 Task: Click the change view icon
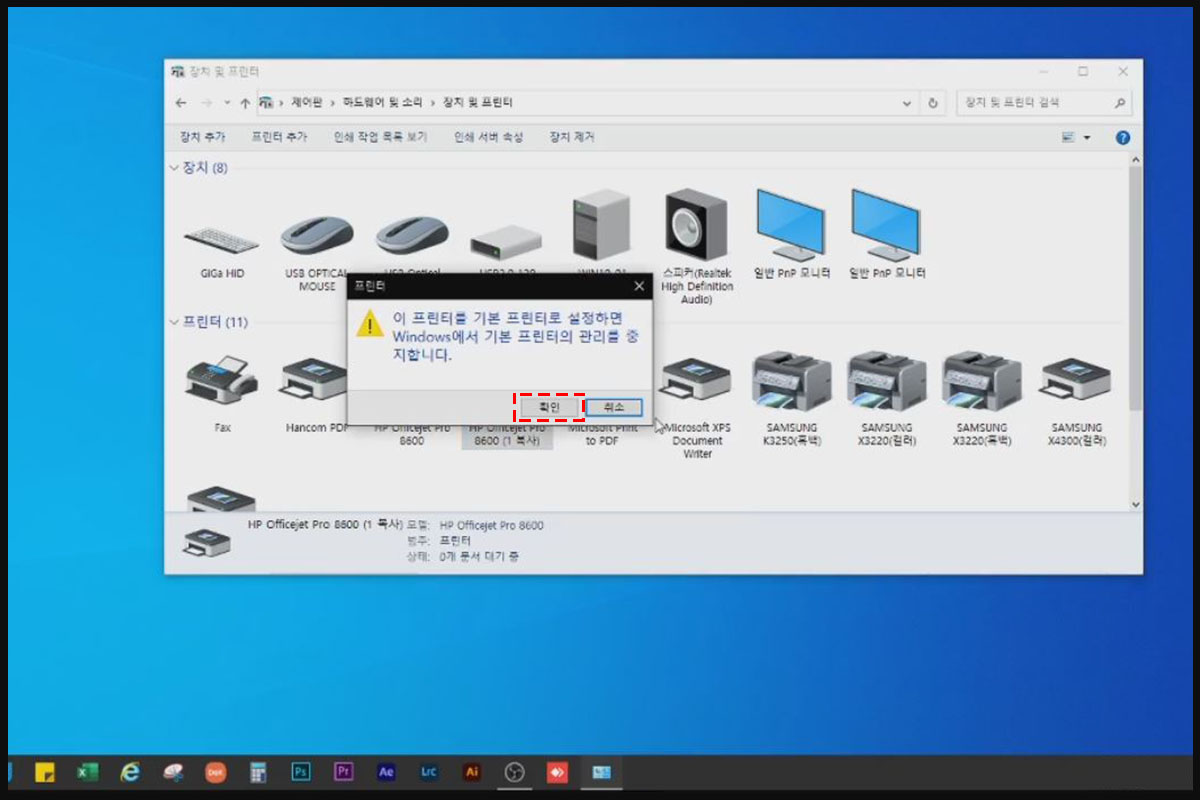point(1068,137)
